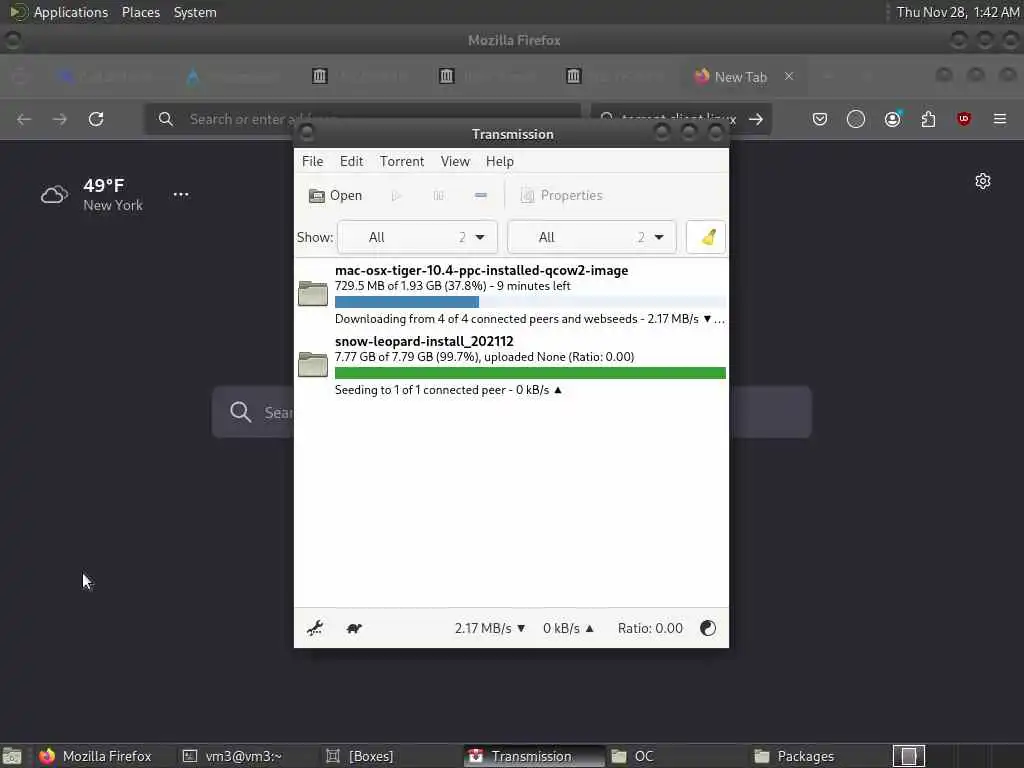Switch to Boxes in taskbar

(360, 756)
